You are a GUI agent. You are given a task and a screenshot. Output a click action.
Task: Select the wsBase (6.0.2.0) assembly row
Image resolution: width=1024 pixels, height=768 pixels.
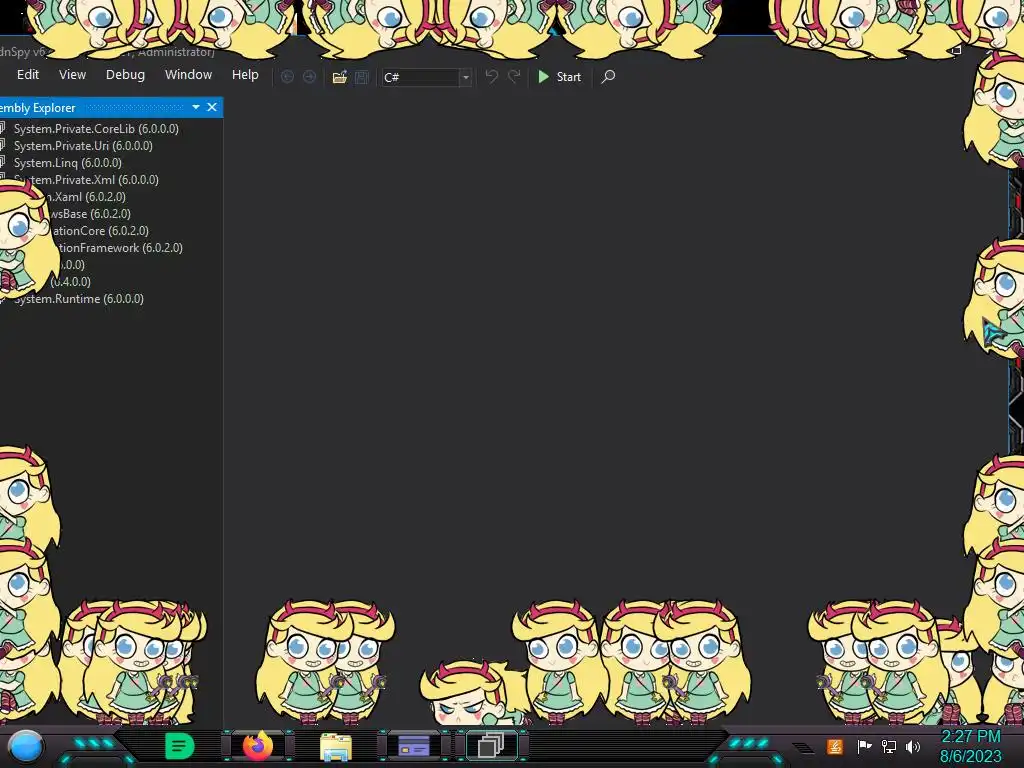coord(91,214)
